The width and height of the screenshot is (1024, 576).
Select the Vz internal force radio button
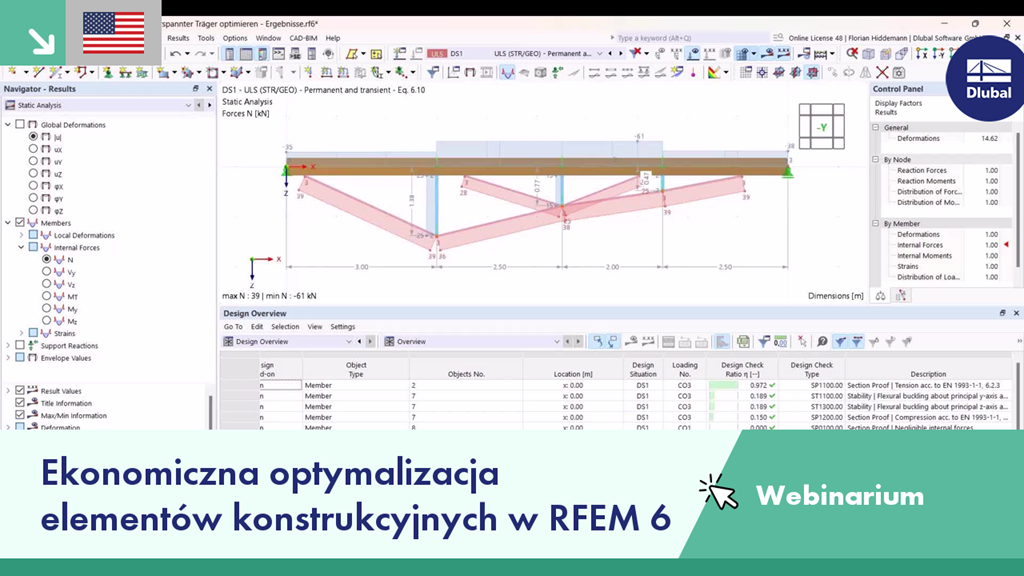click(x=46, y=284)
